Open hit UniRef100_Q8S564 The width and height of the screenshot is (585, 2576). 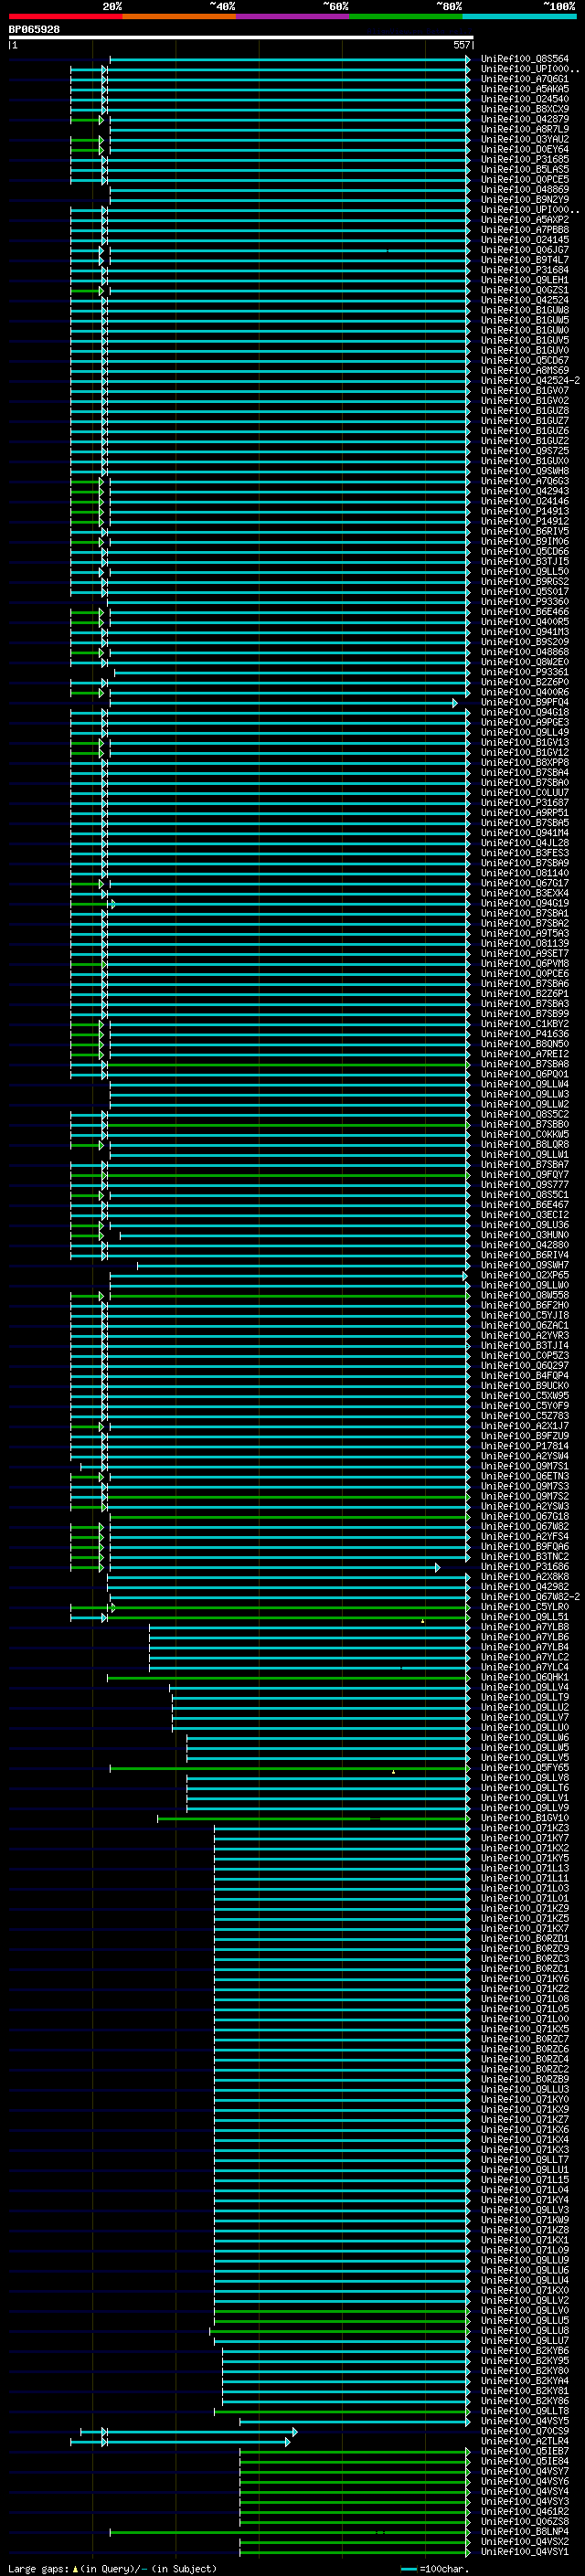525,59
